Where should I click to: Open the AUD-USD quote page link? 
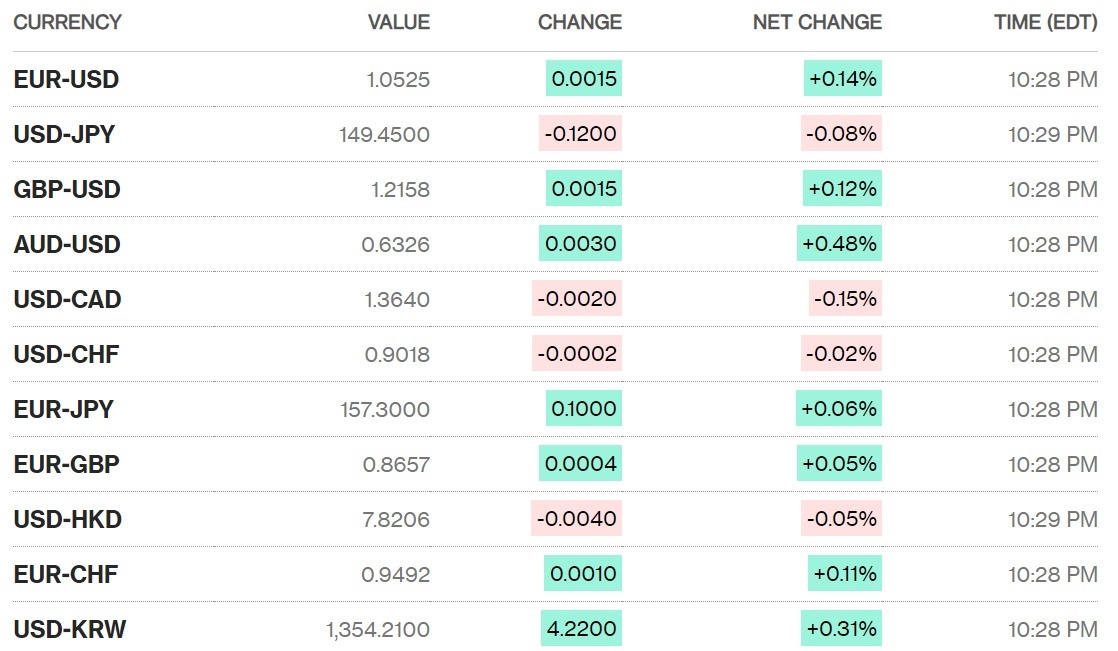point(67,244)
